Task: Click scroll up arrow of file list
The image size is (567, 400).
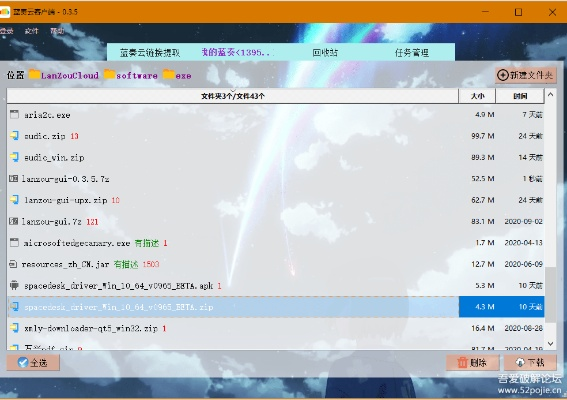Action: pyautogui.click(x=550, y=95)
